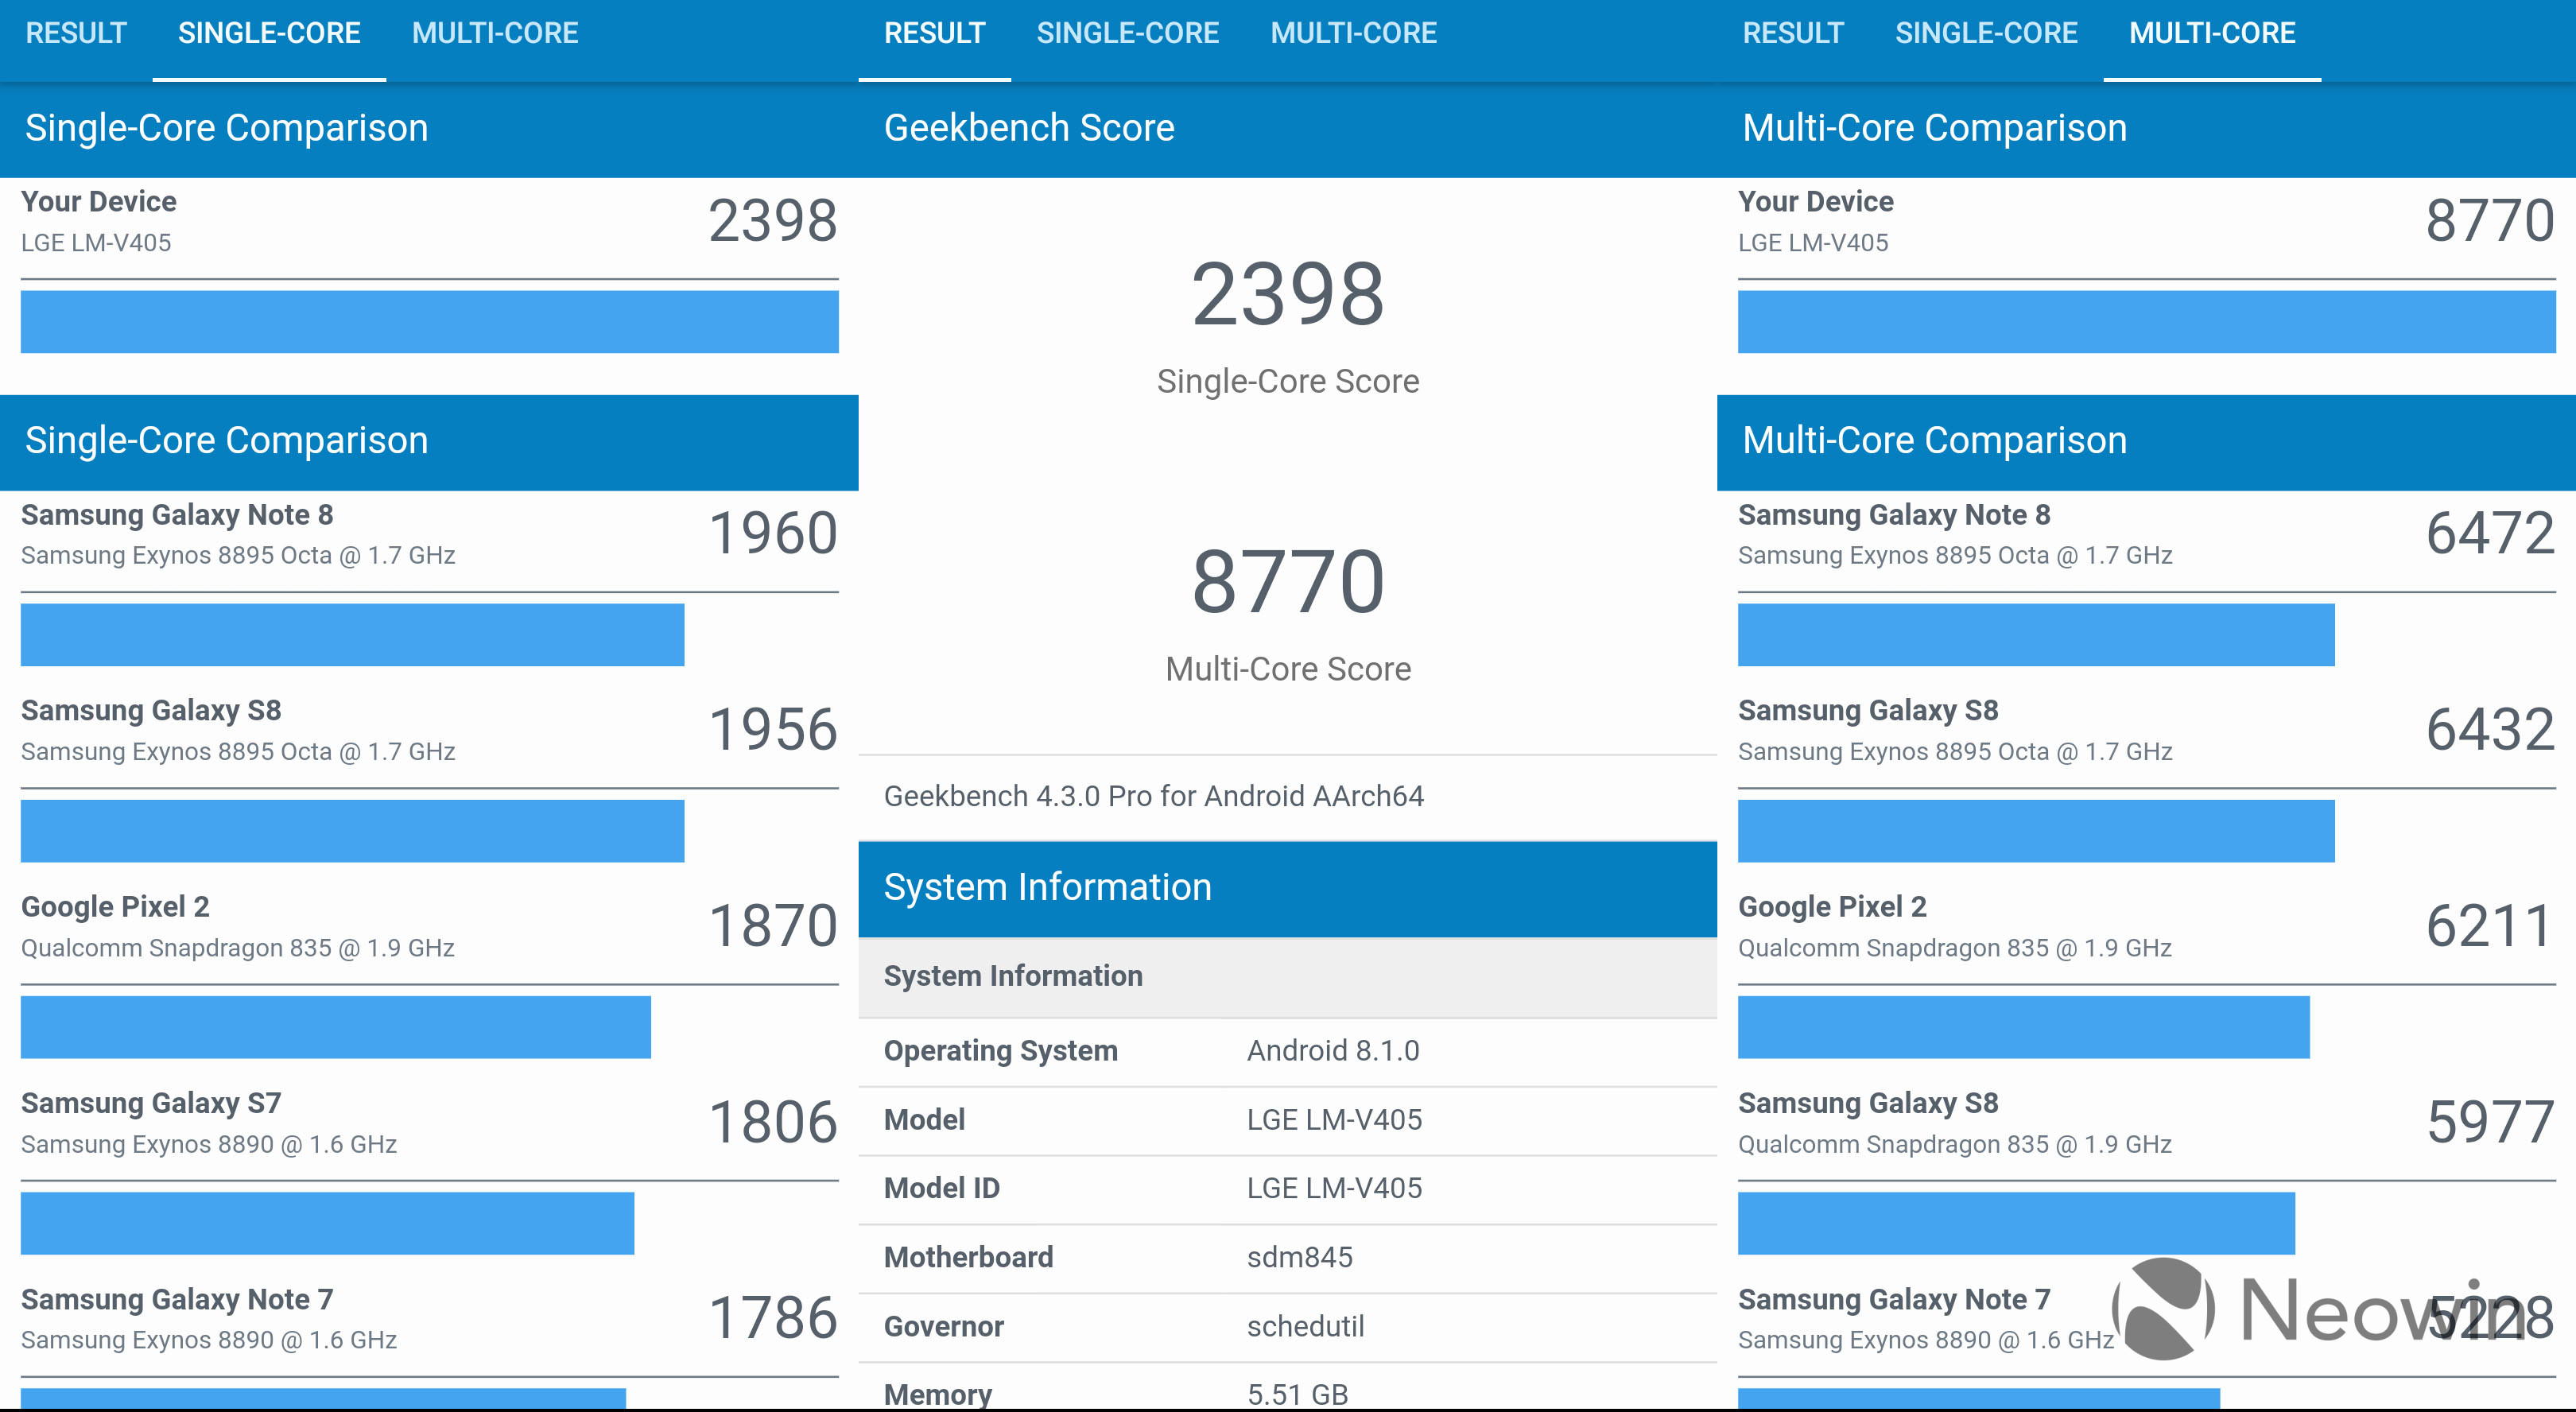Select the RESULT tab in the middle panel
Screen dimensions: 2576x1412
pyautogui.click(x=935, y=33)
